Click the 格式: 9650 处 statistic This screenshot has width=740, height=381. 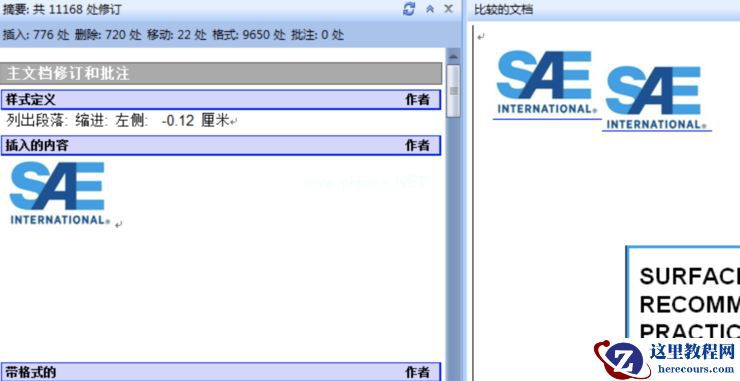[249, 34]
